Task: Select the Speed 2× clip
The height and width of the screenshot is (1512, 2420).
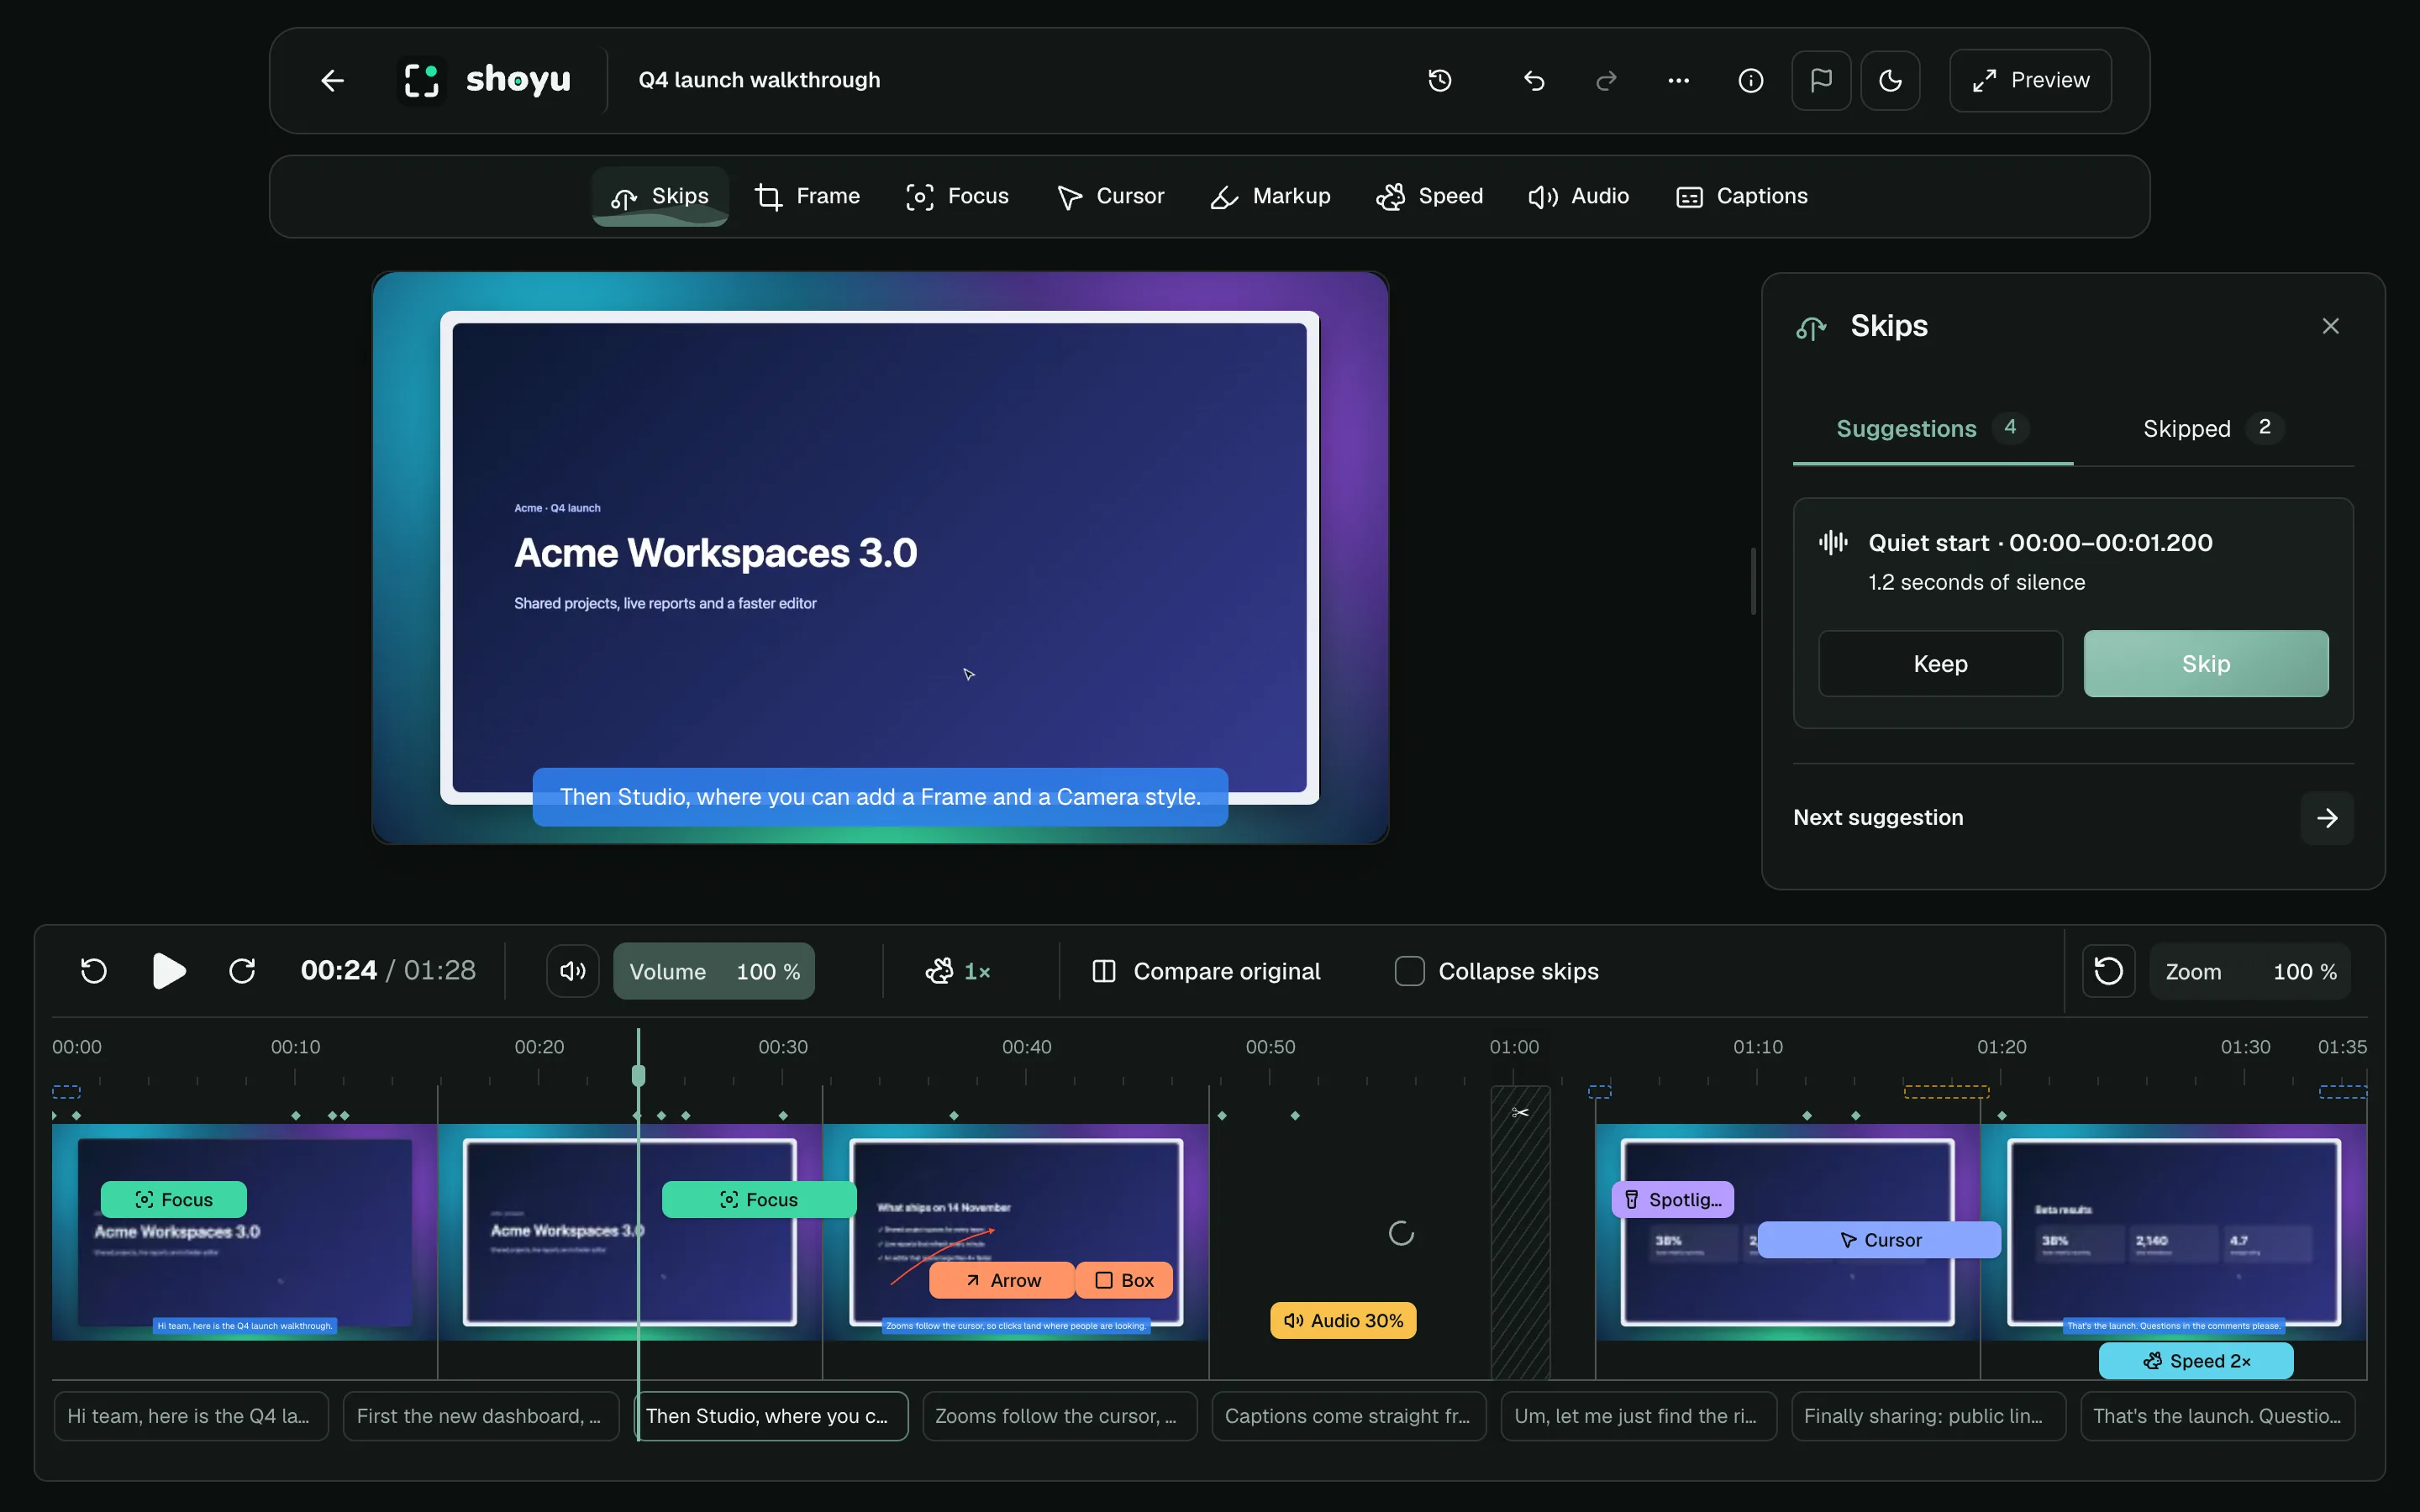Action: coord(2196,1360)
